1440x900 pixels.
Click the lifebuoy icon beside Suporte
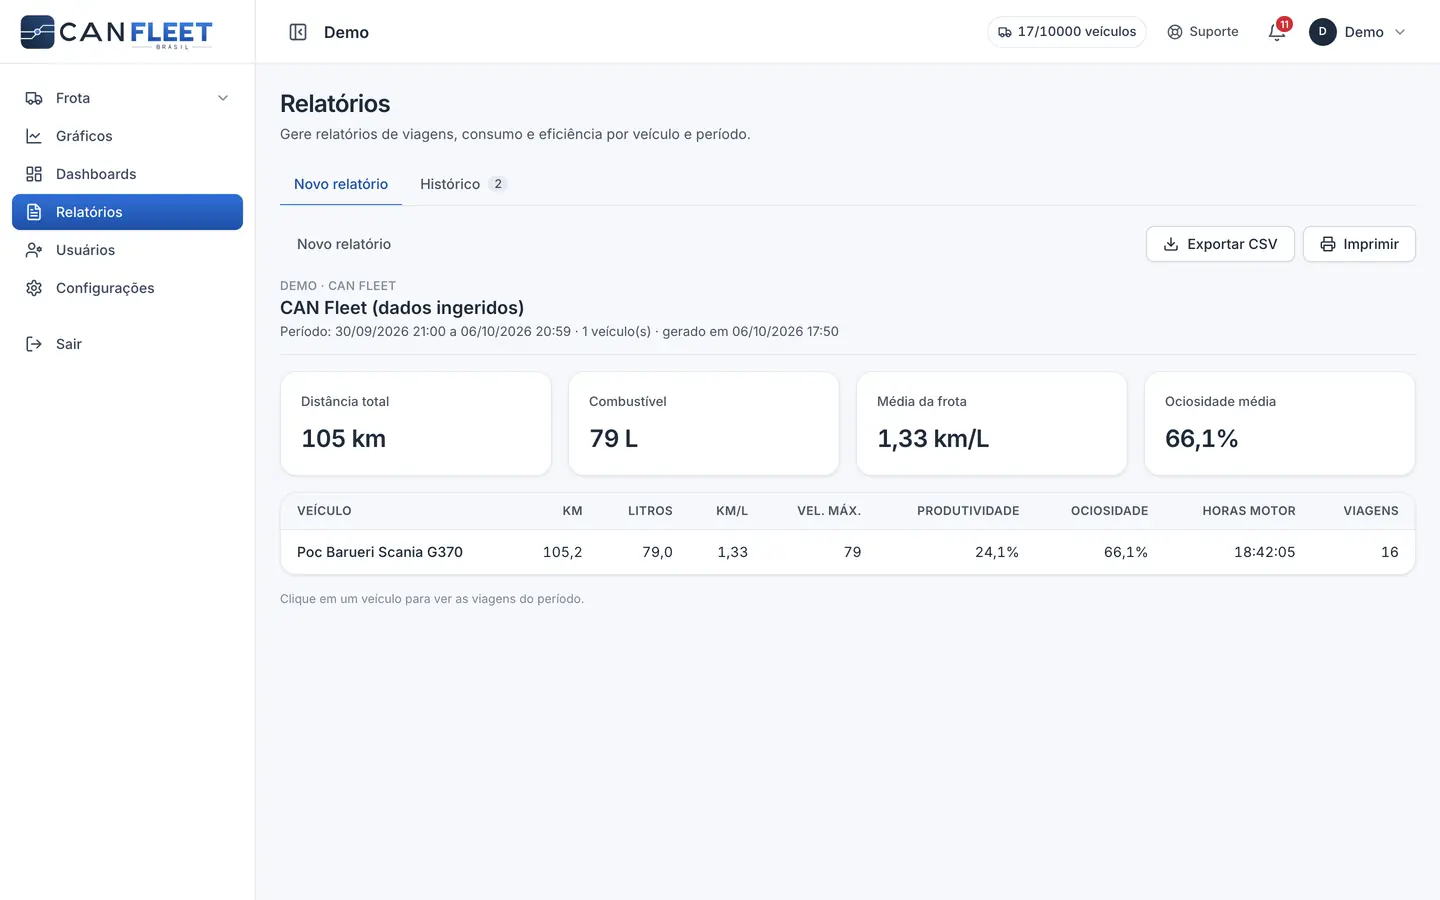[x=1175, y=32]
